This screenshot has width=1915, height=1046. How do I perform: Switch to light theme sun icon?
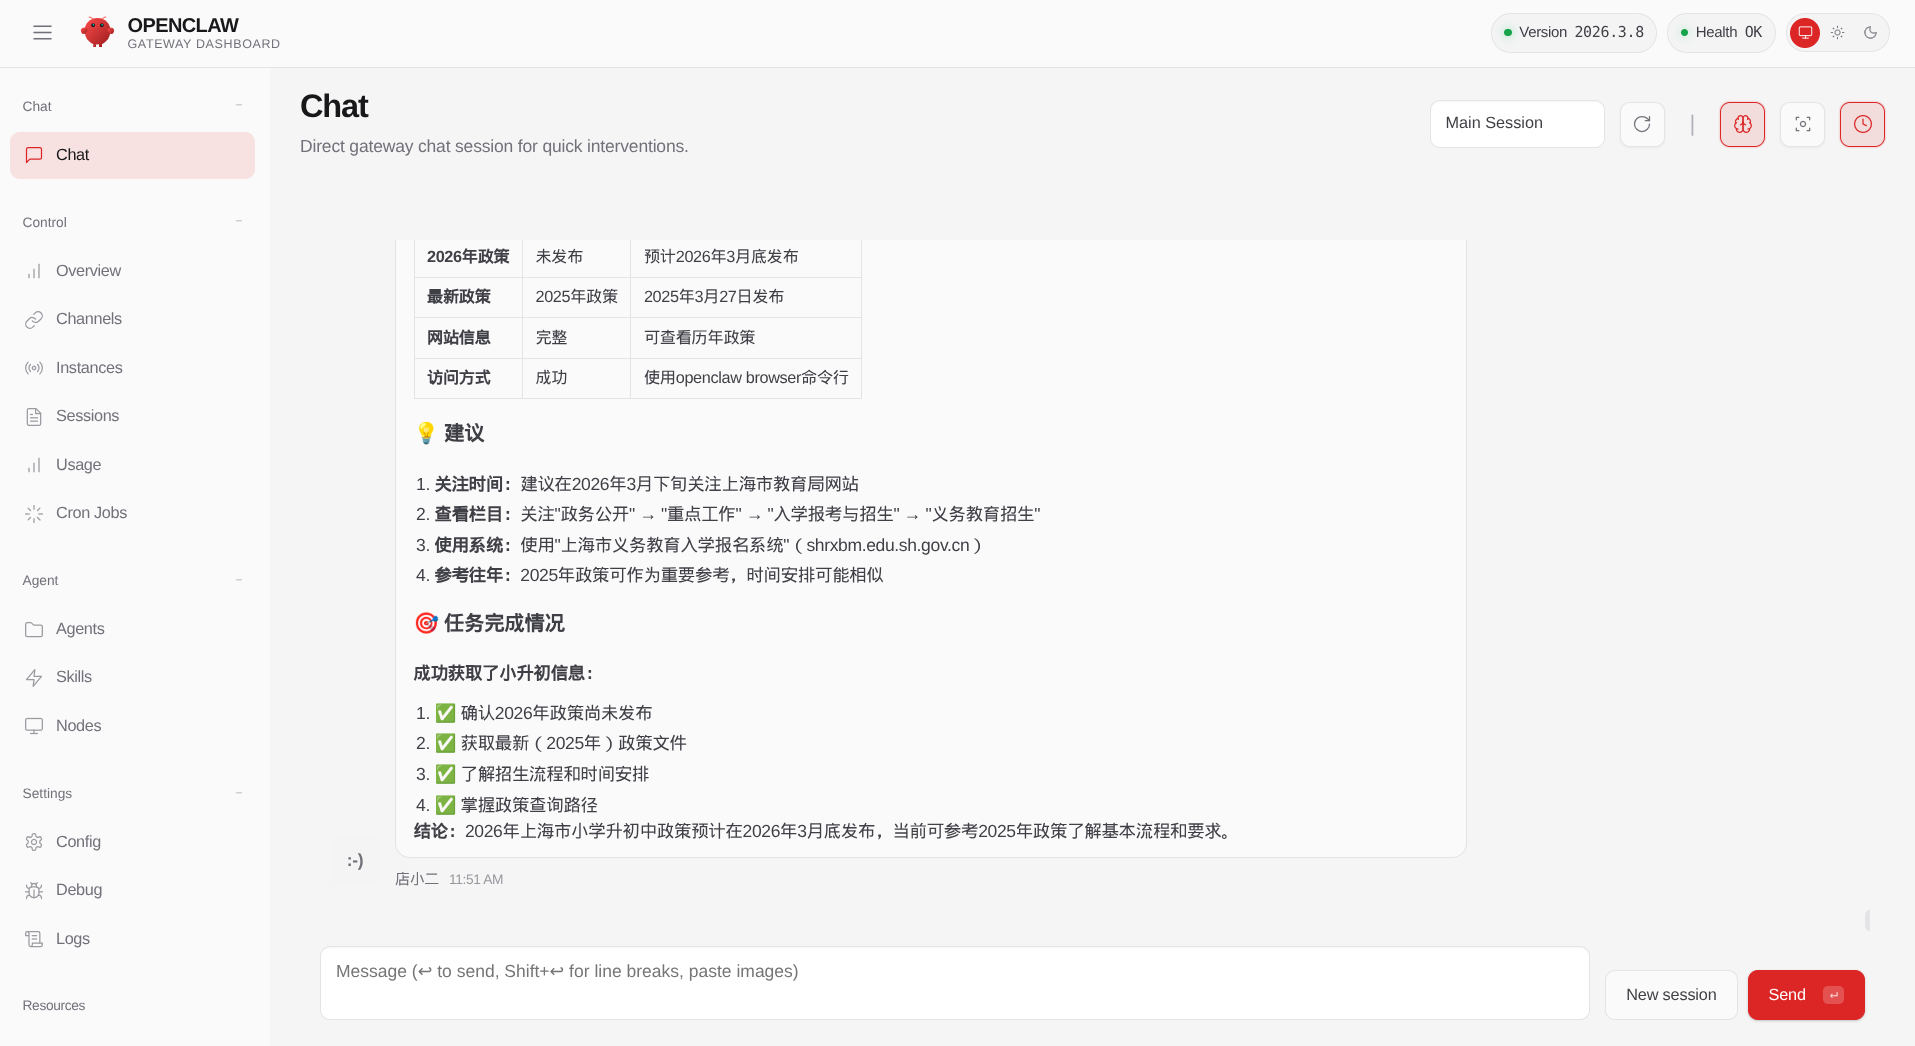pos(1838,33)
